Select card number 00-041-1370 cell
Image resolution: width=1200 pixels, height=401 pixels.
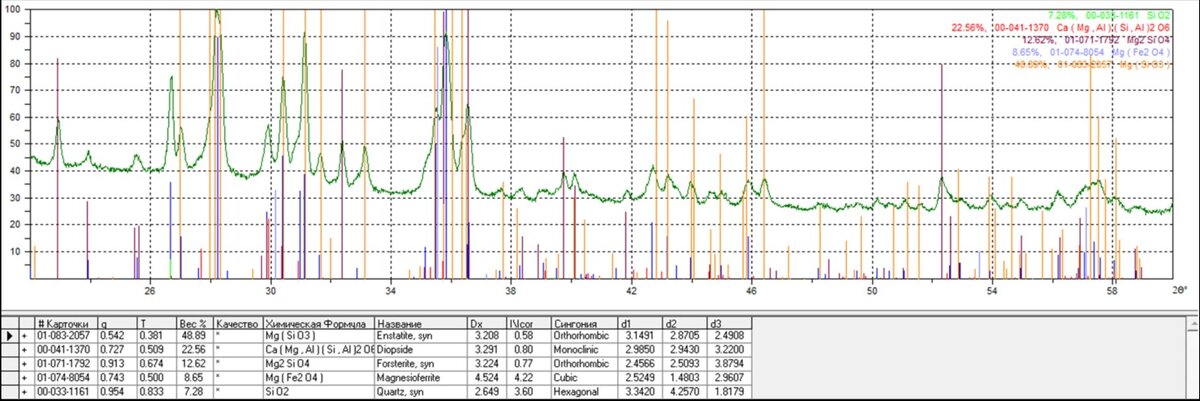(66, 352)
